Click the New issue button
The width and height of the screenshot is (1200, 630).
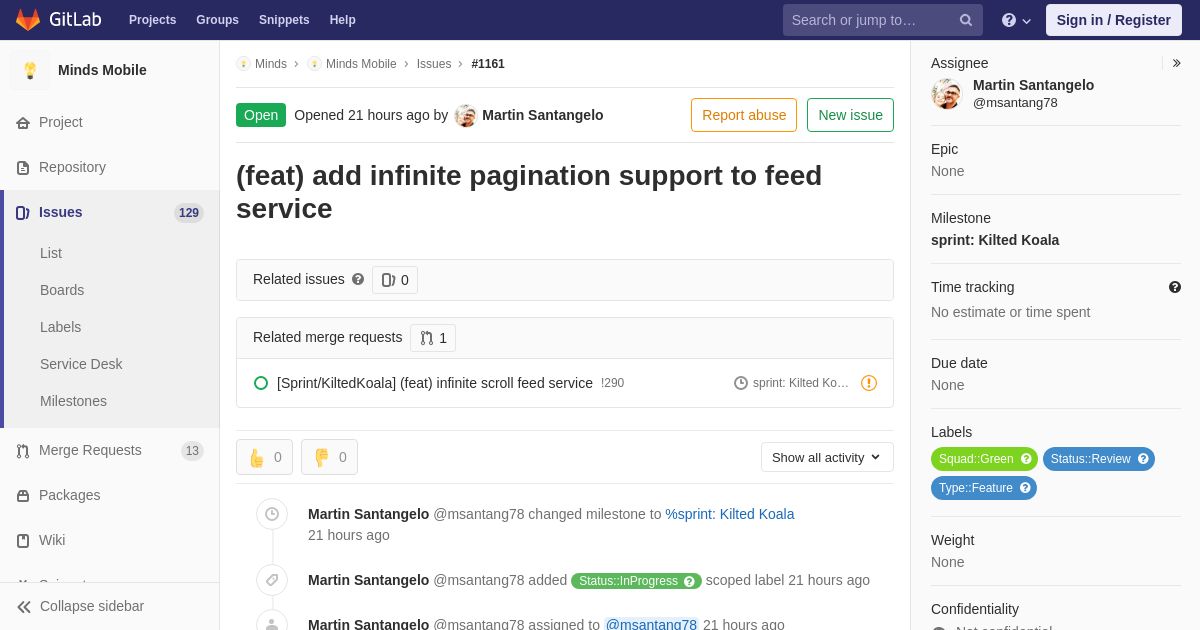click(x=850, y=115)
